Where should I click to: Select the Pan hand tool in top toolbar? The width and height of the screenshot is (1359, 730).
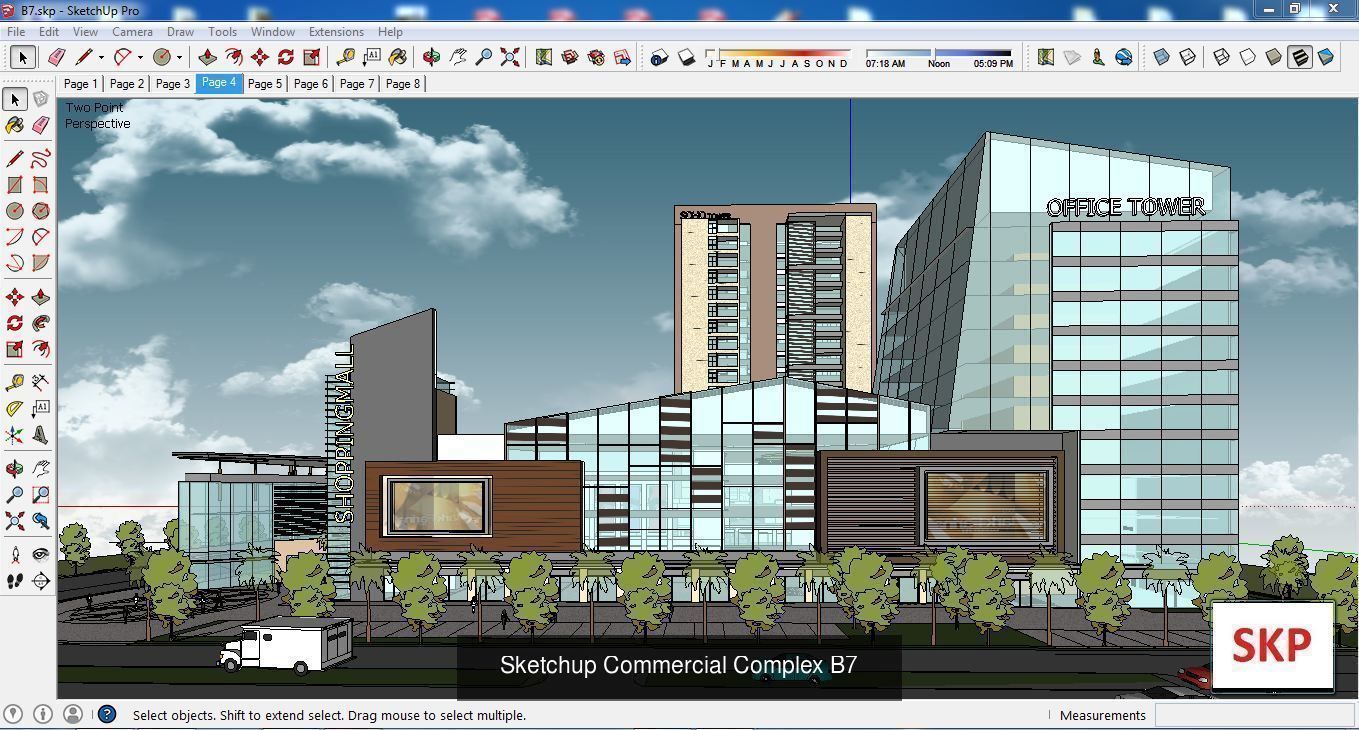tap(458, 57)
